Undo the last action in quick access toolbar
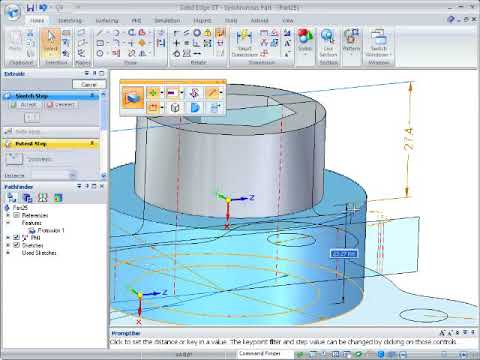This screenshot has height=360, width=480. coord(43,7)
